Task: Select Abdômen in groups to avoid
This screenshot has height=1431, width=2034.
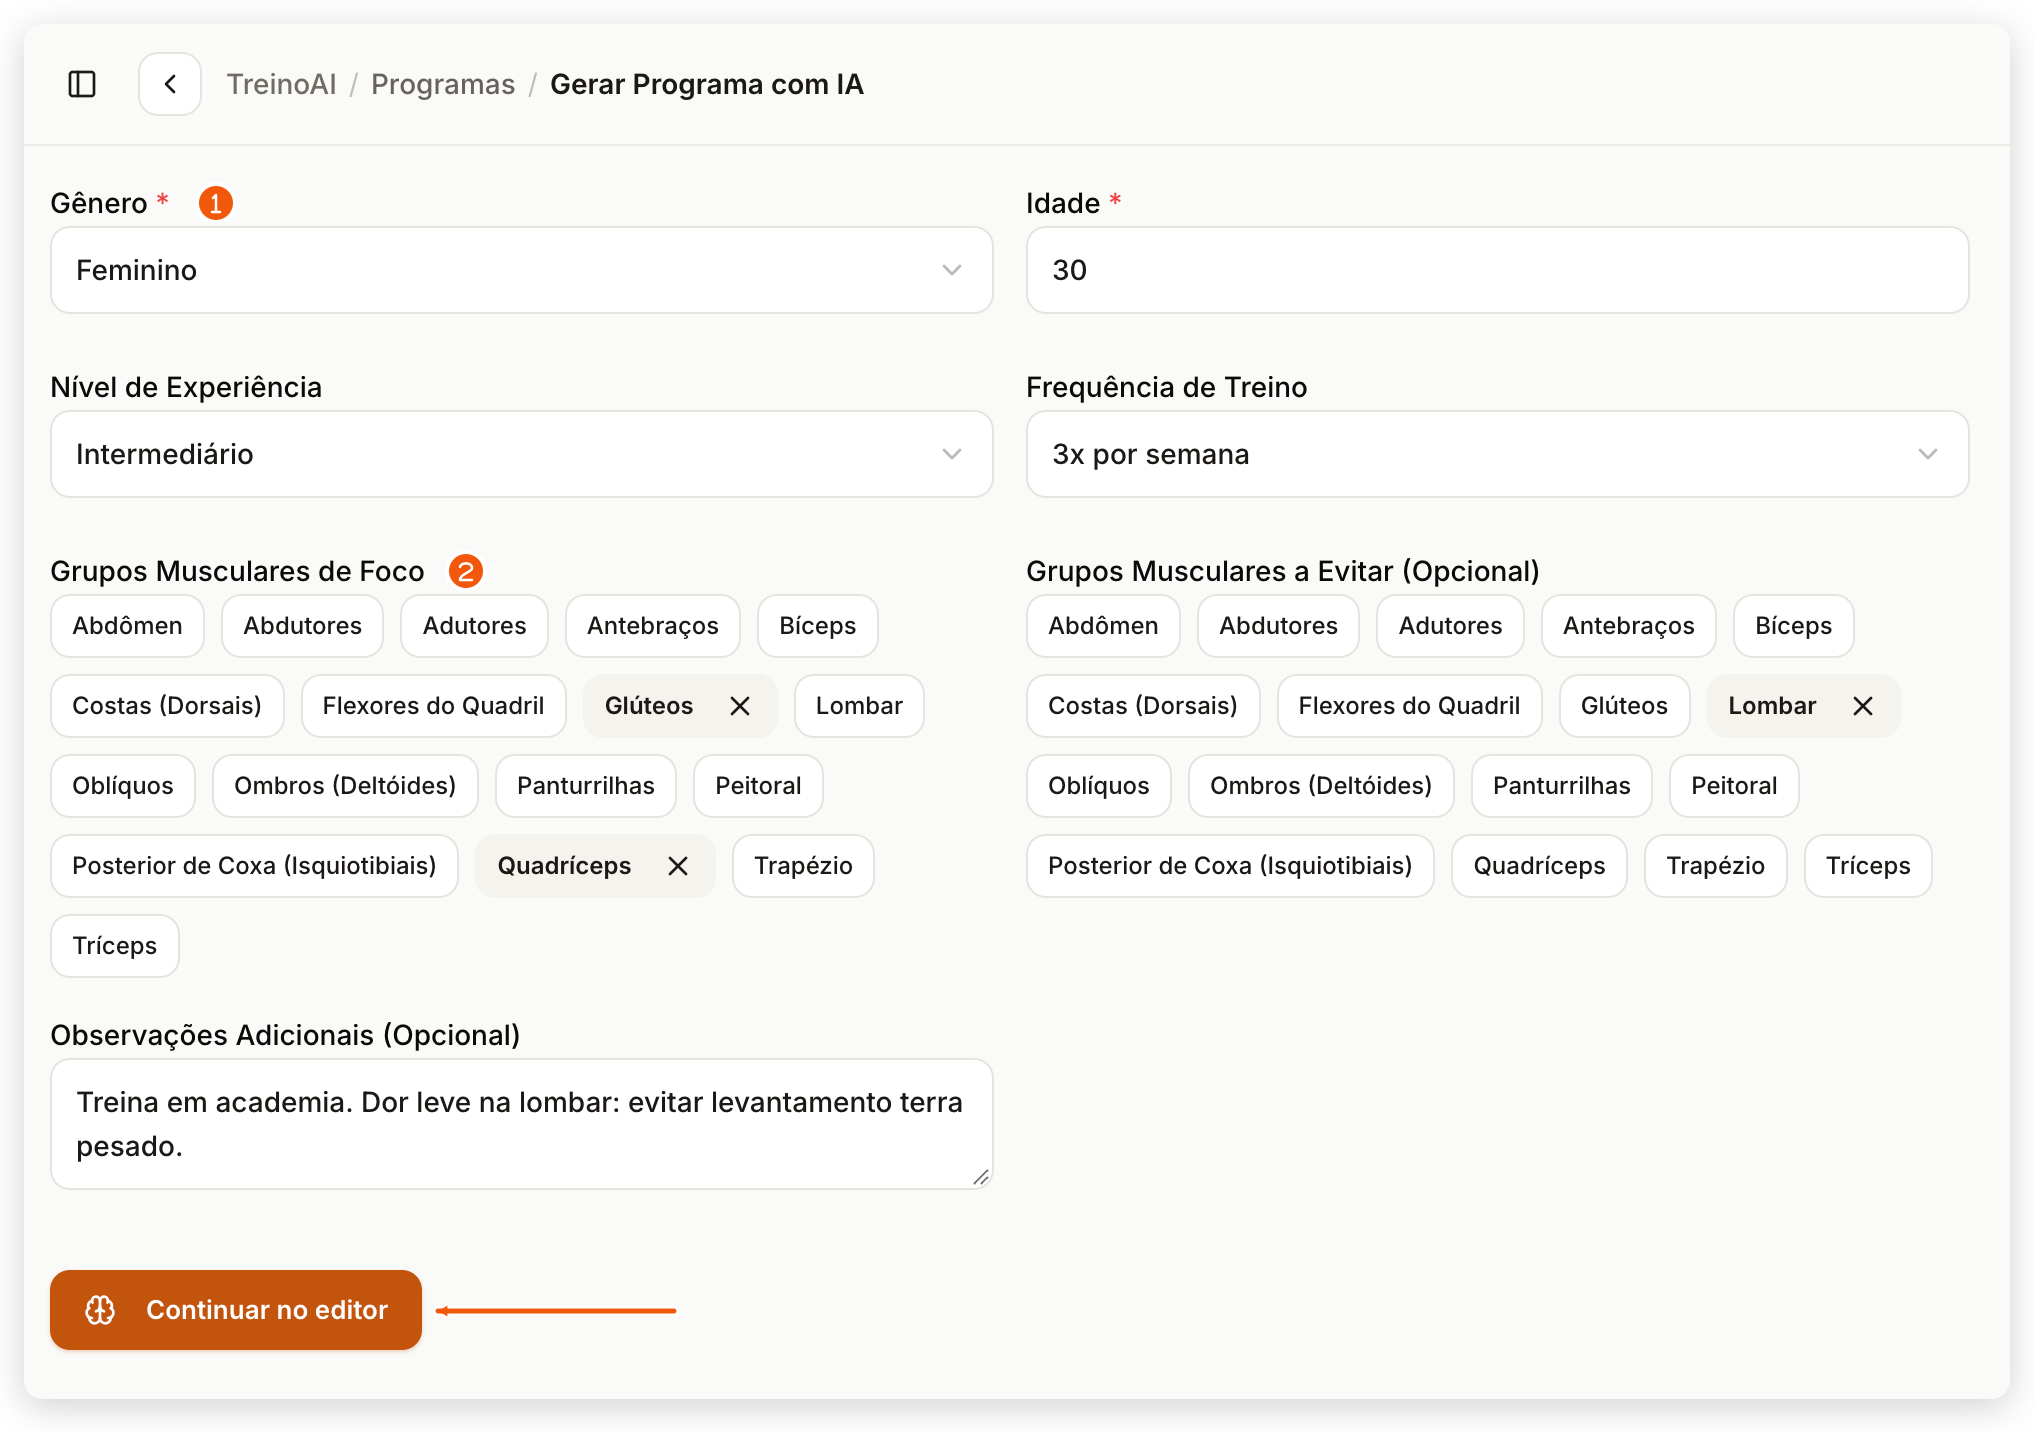Action: pos(1103,626)
